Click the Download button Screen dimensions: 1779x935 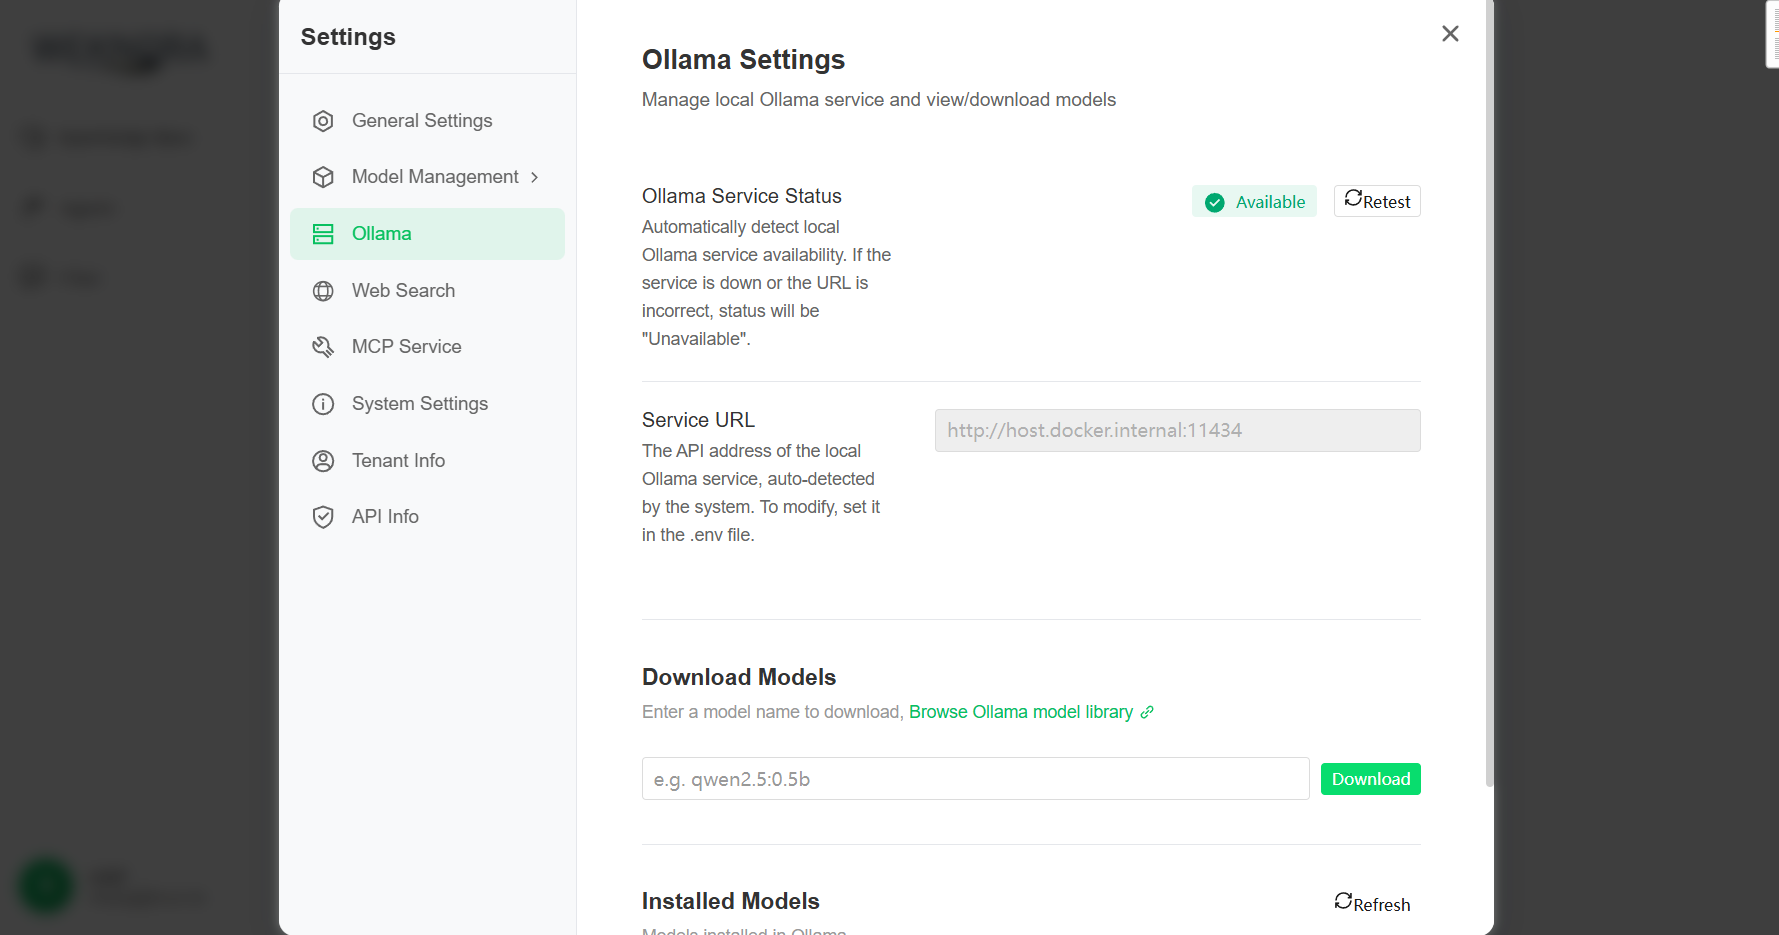[1370, 778]
